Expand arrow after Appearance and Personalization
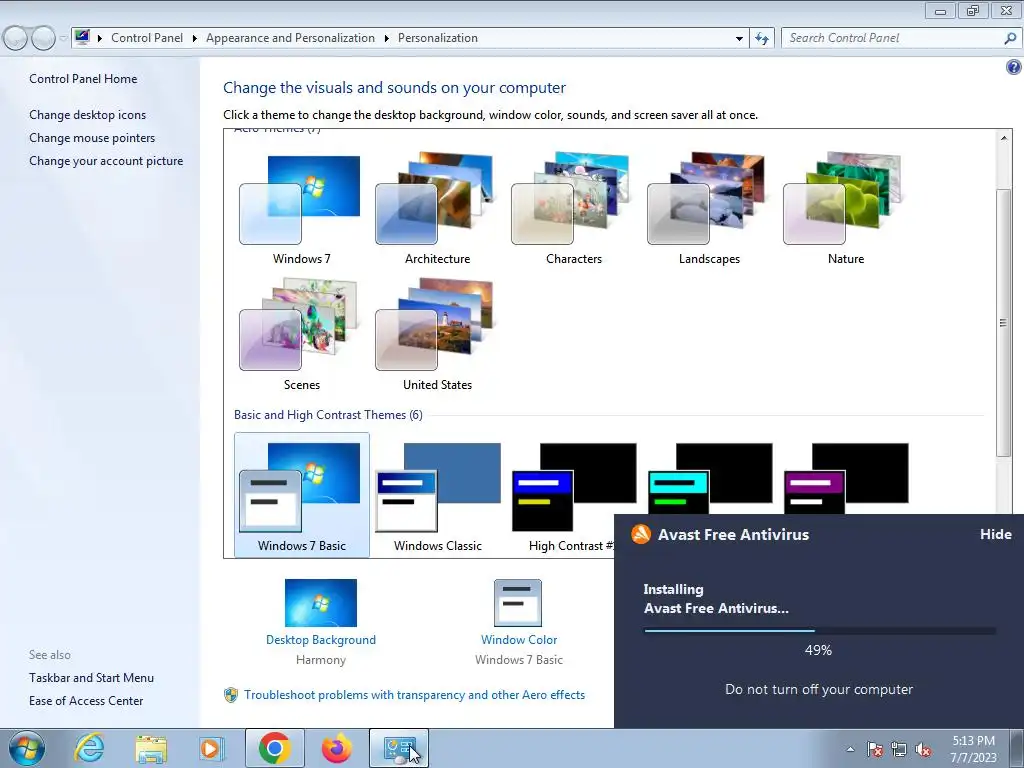The image size is (1024, 768). pyautogui.click(x=387, y=39)
